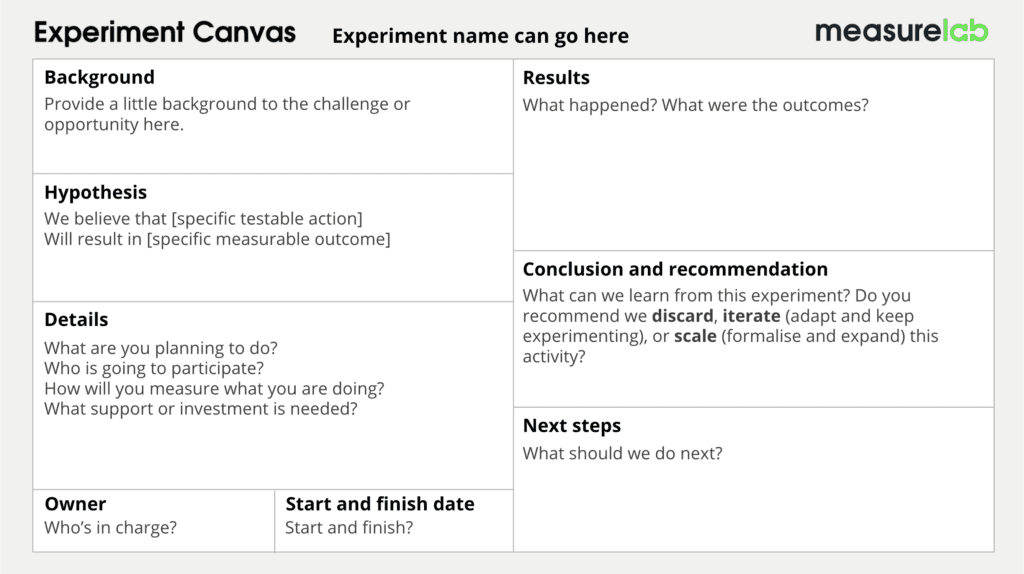
Task: Select the Owner heading
Action: [x=75, y=504]
